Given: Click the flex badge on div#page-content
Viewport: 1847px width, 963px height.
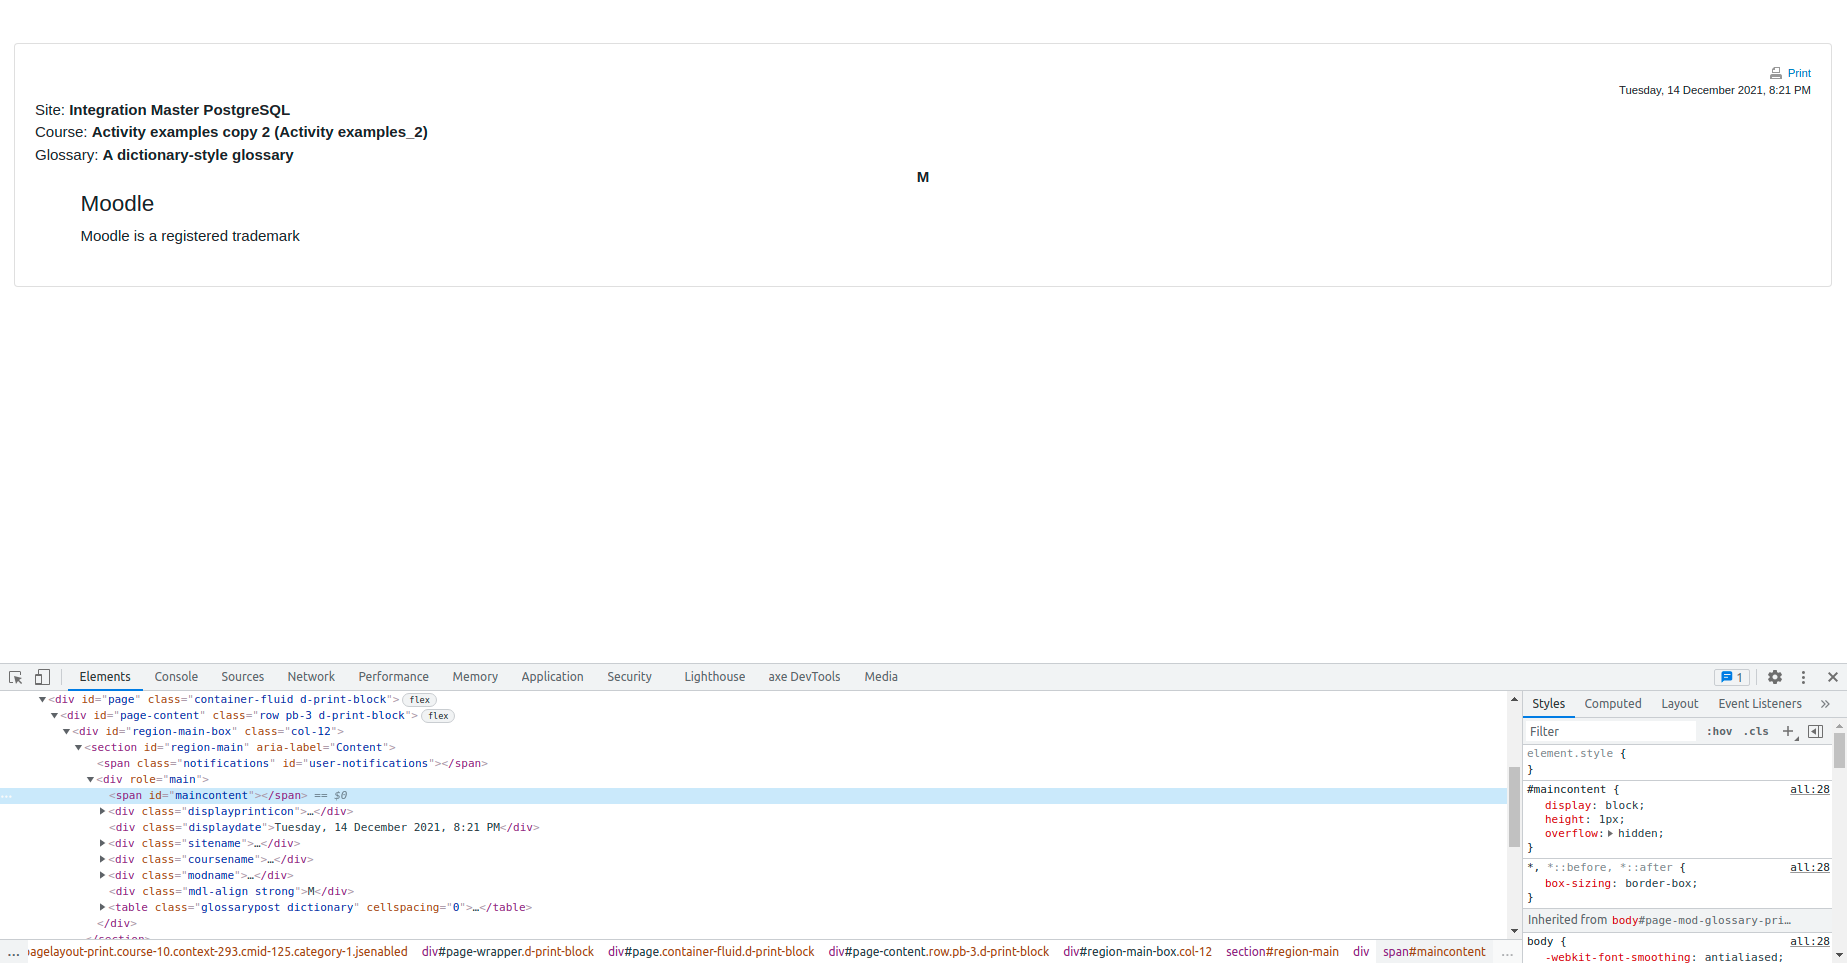Looking at the screenshot, I should point(438,716).
